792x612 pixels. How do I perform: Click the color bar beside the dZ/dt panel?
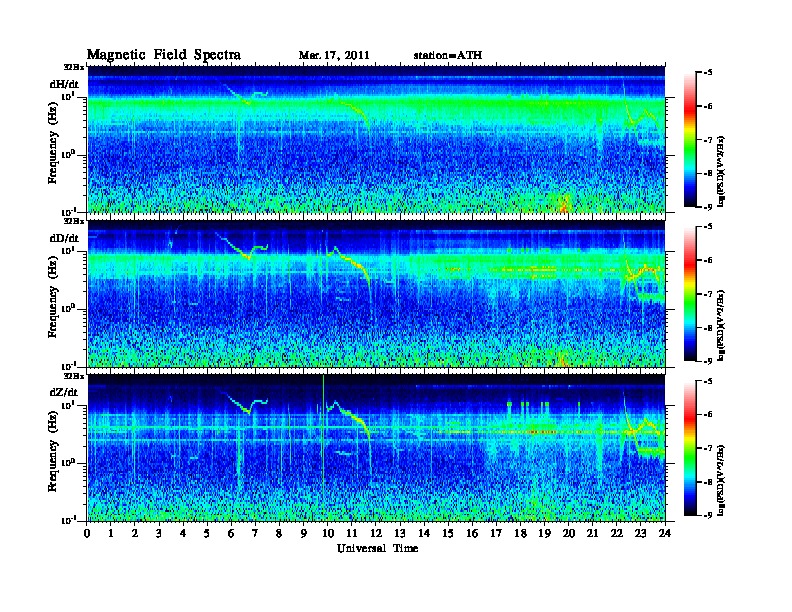689,447
